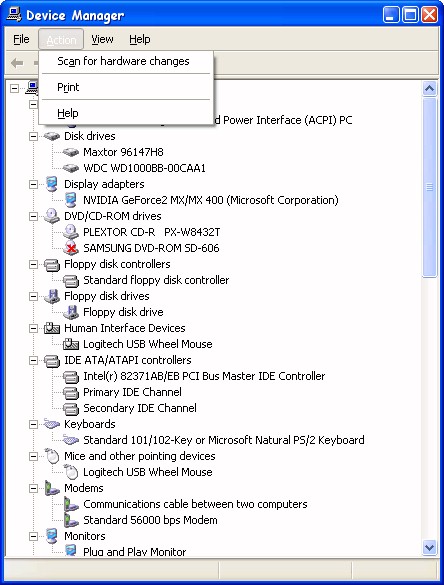Collapse the Disk drives node
The image size is (444, 585).
click(x=33, y=137)
